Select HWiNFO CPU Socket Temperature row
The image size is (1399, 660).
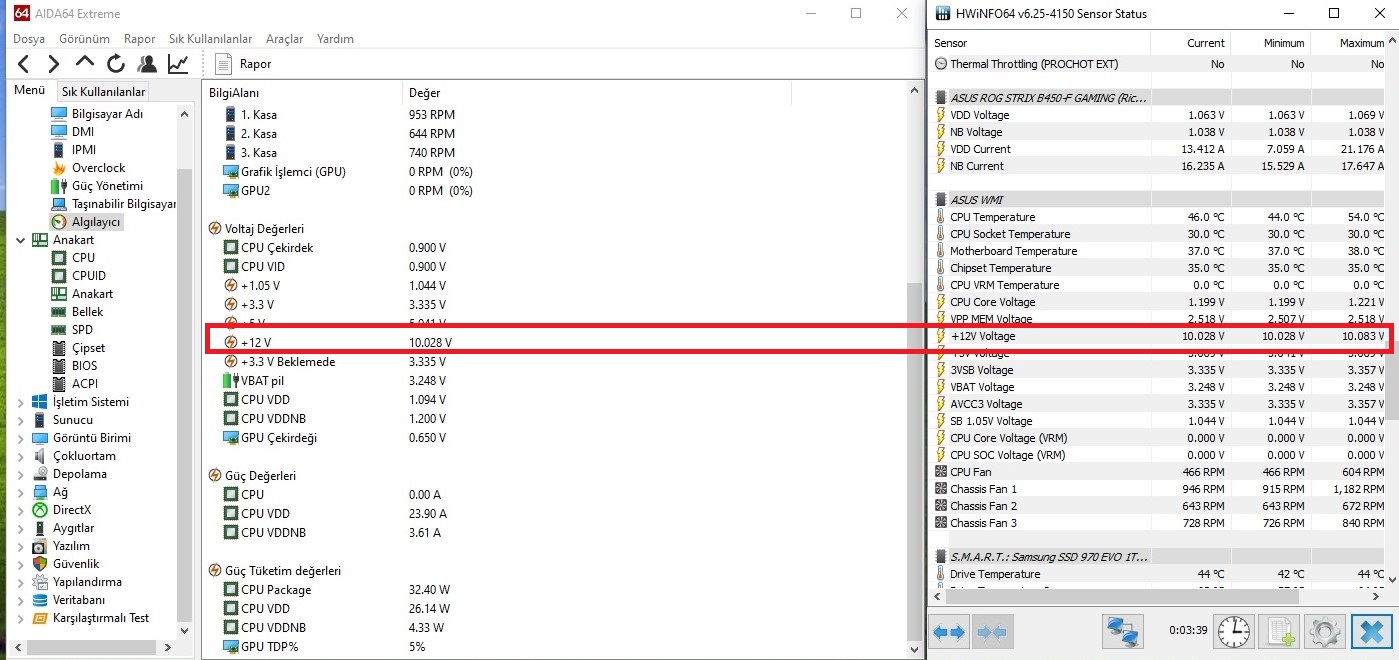click(x=1160, y=234)
